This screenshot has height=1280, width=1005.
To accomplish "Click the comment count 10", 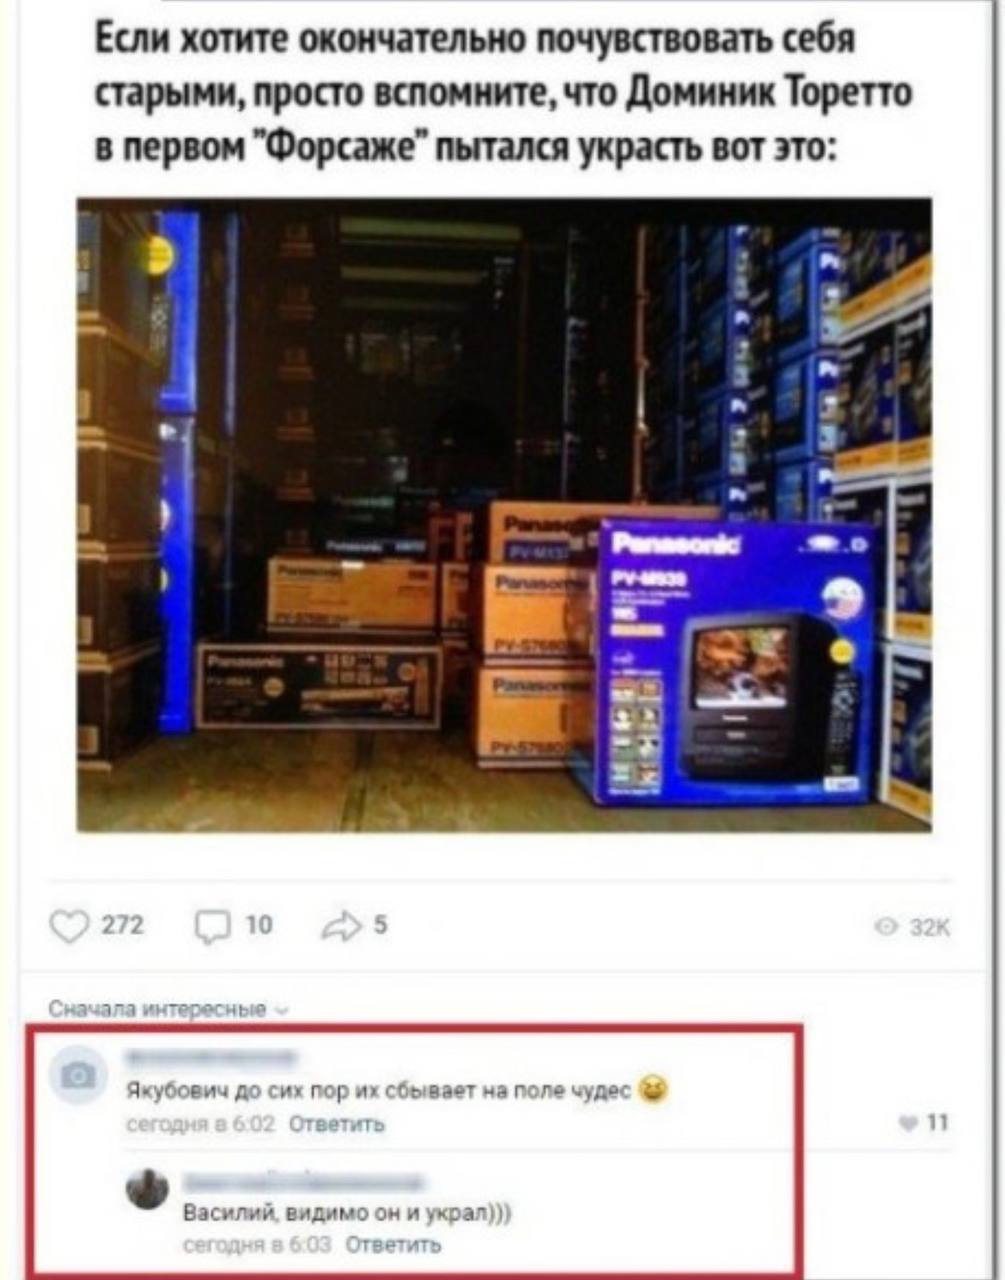I will click(258, 926).
